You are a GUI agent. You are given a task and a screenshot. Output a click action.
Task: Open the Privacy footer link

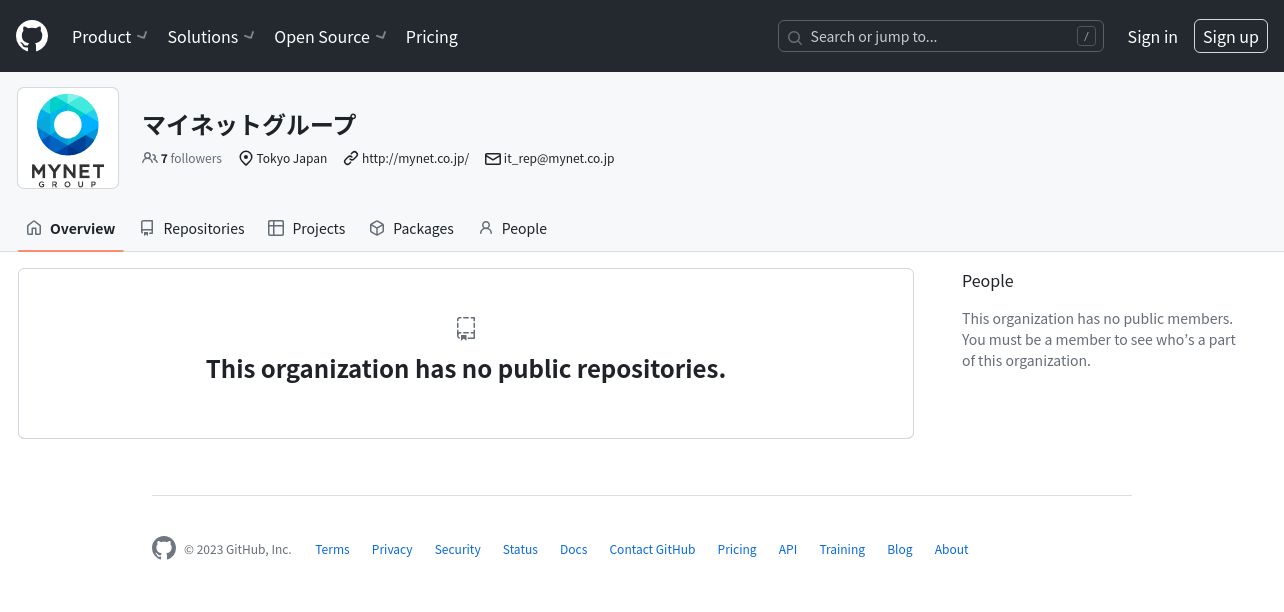coord(392,549)
